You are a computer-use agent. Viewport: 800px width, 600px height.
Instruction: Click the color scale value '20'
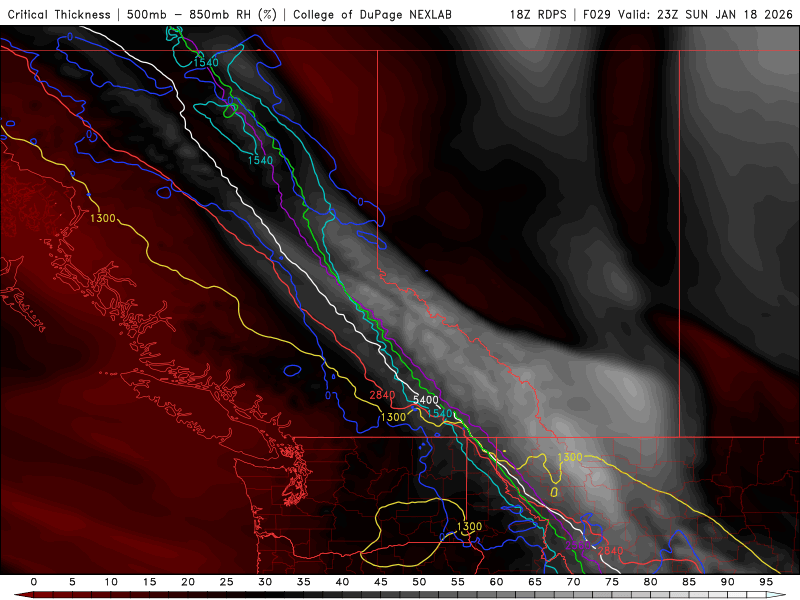click(188, 582)
